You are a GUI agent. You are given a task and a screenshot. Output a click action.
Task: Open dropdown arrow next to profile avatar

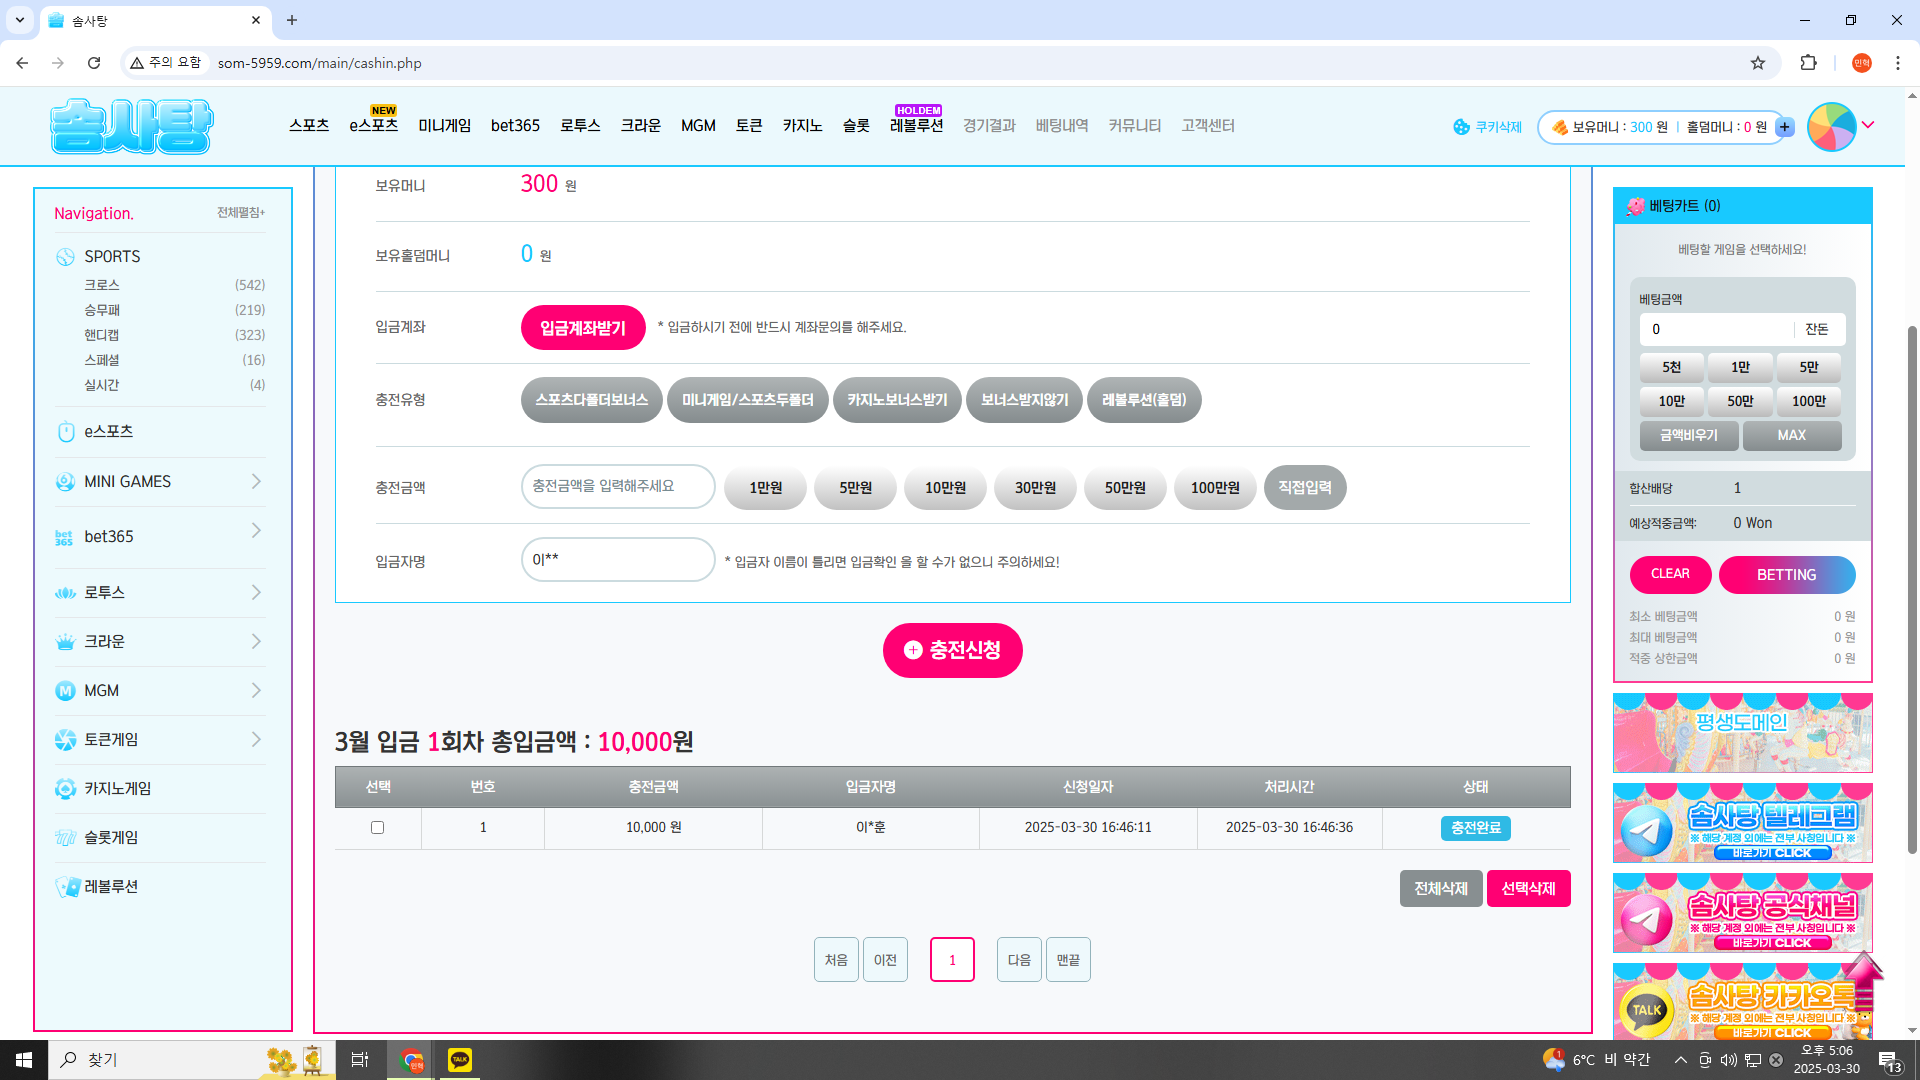point(1868,125)
